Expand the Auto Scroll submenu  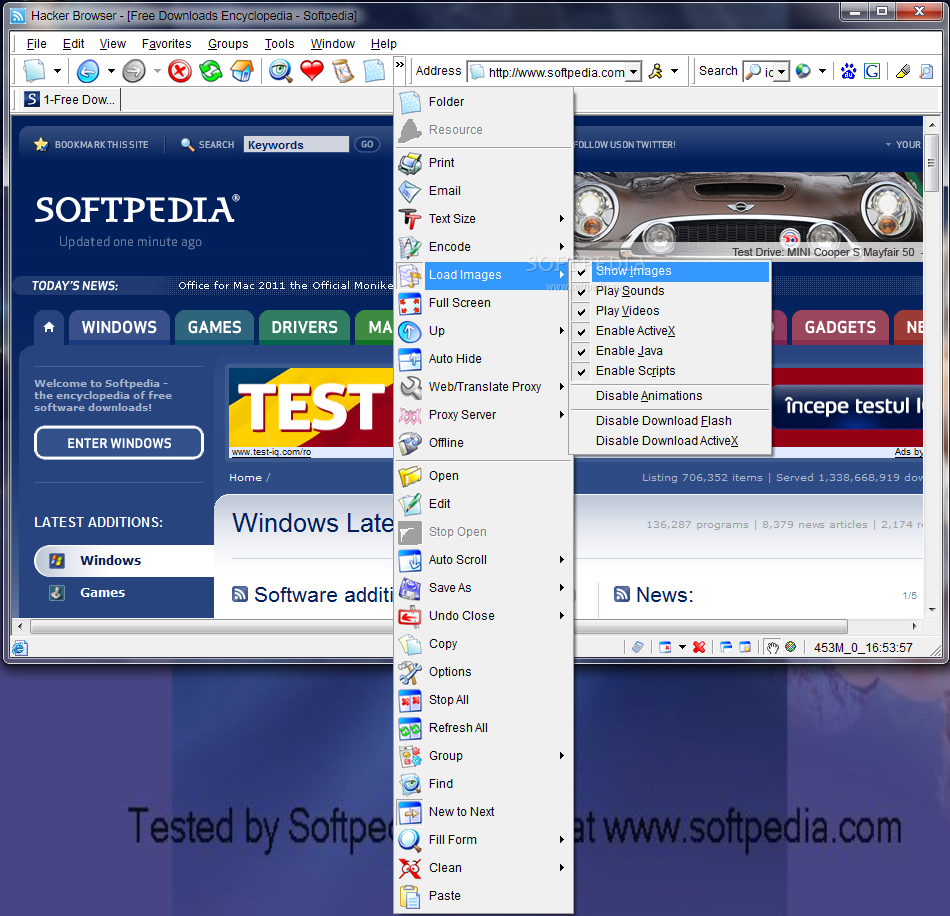[483, 560]
